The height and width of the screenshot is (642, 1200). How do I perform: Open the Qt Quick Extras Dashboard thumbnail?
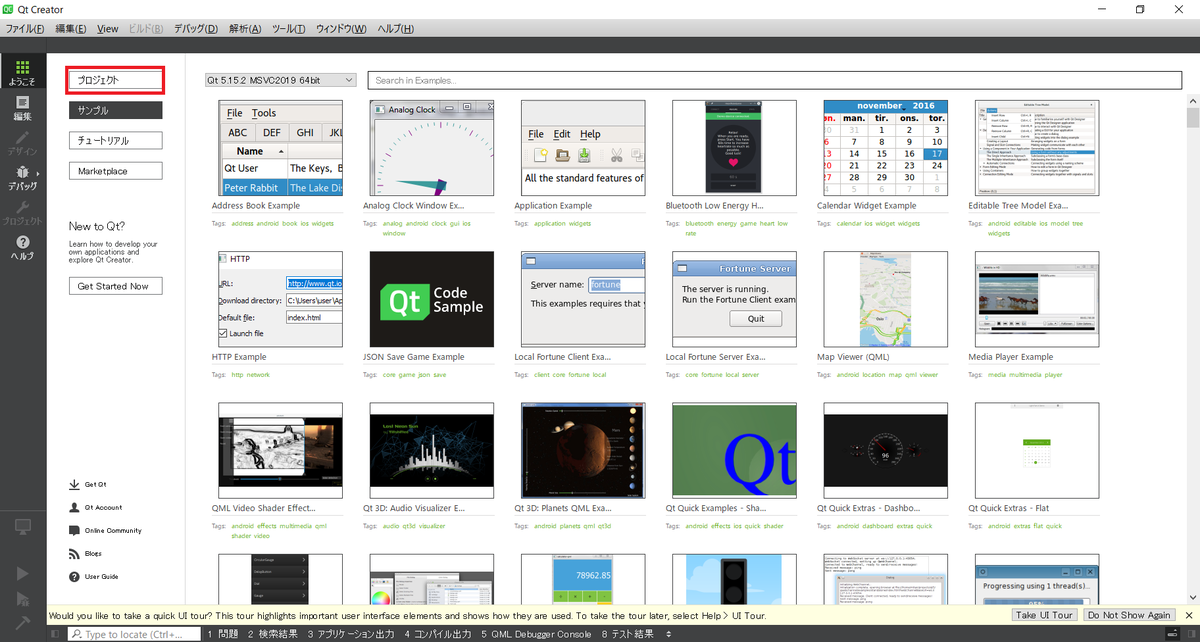(885, 450)
